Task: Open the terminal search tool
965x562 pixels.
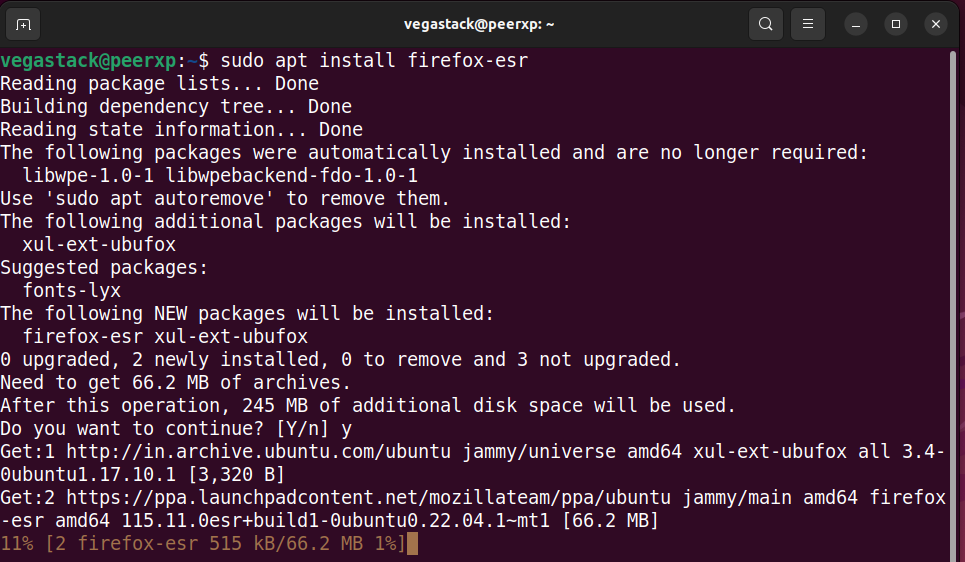Action: coord(765,23)
